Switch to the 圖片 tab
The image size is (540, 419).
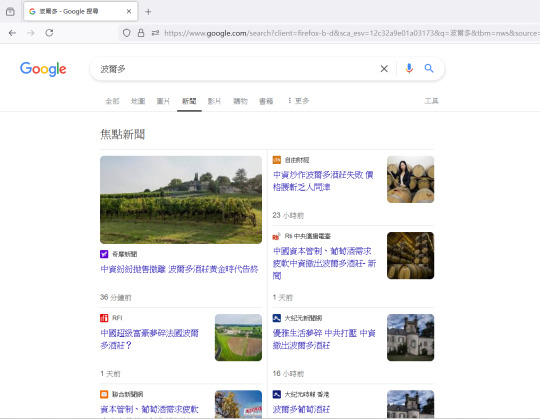click(x=163, y=101)
